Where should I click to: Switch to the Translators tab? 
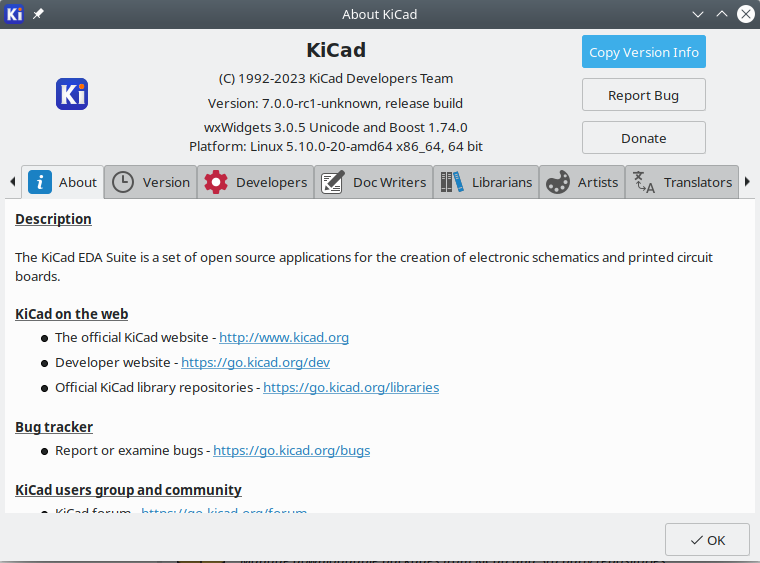pyautogui.click(x=697, y=182)
